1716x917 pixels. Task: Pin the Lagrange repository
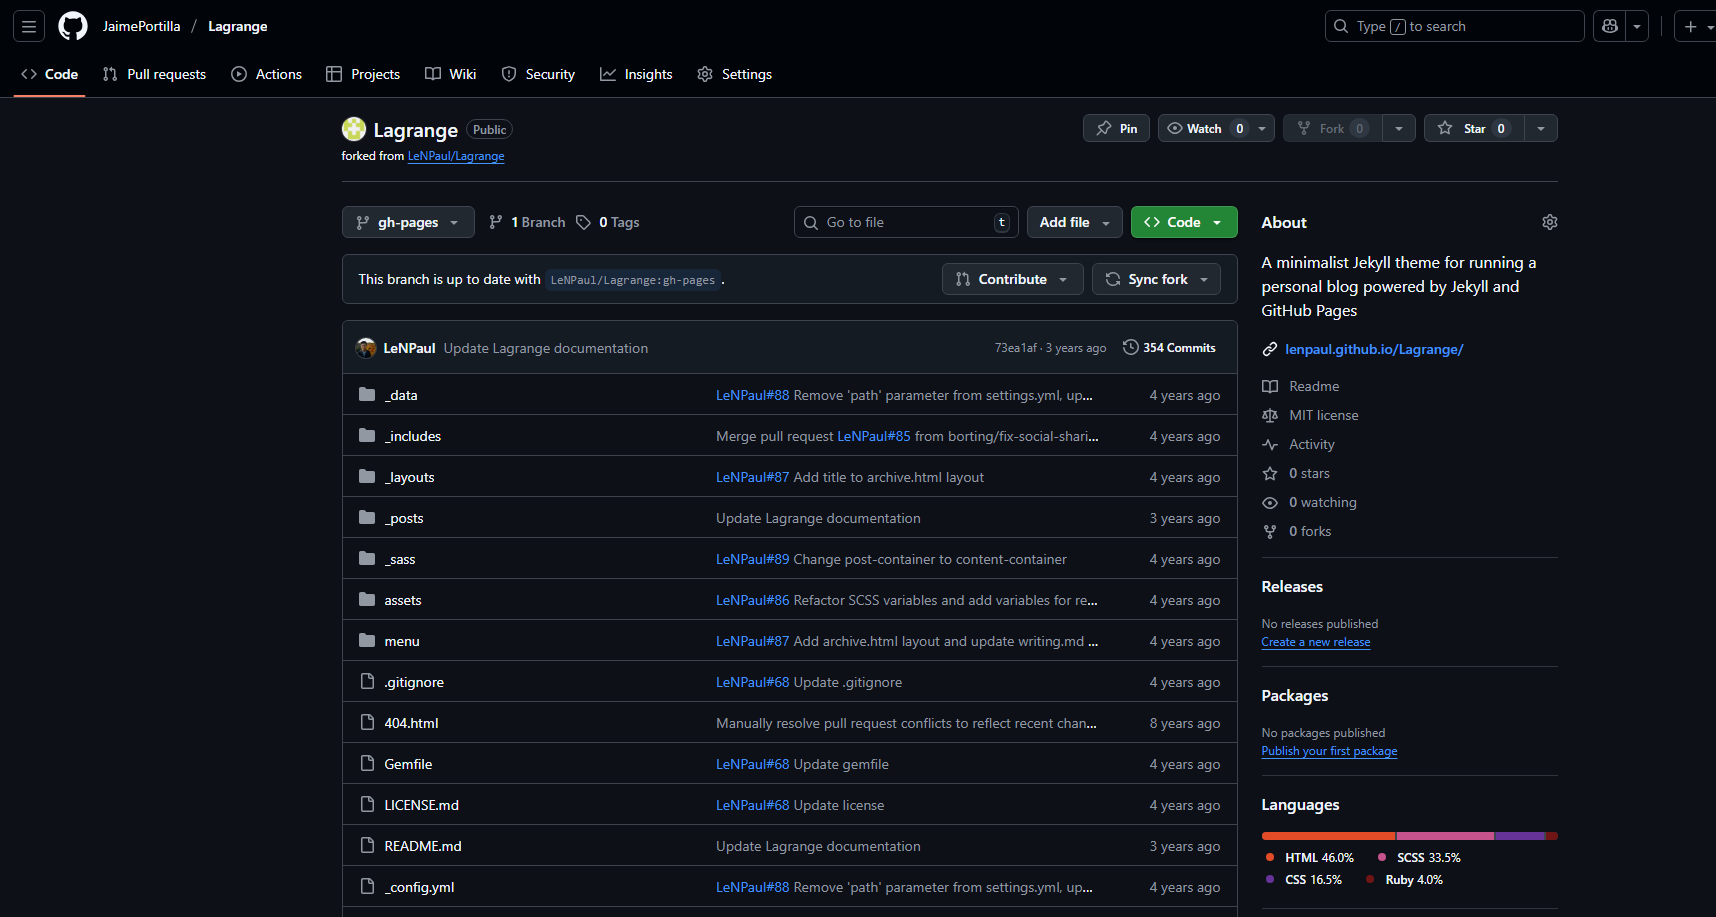(x=1116, y=128)
